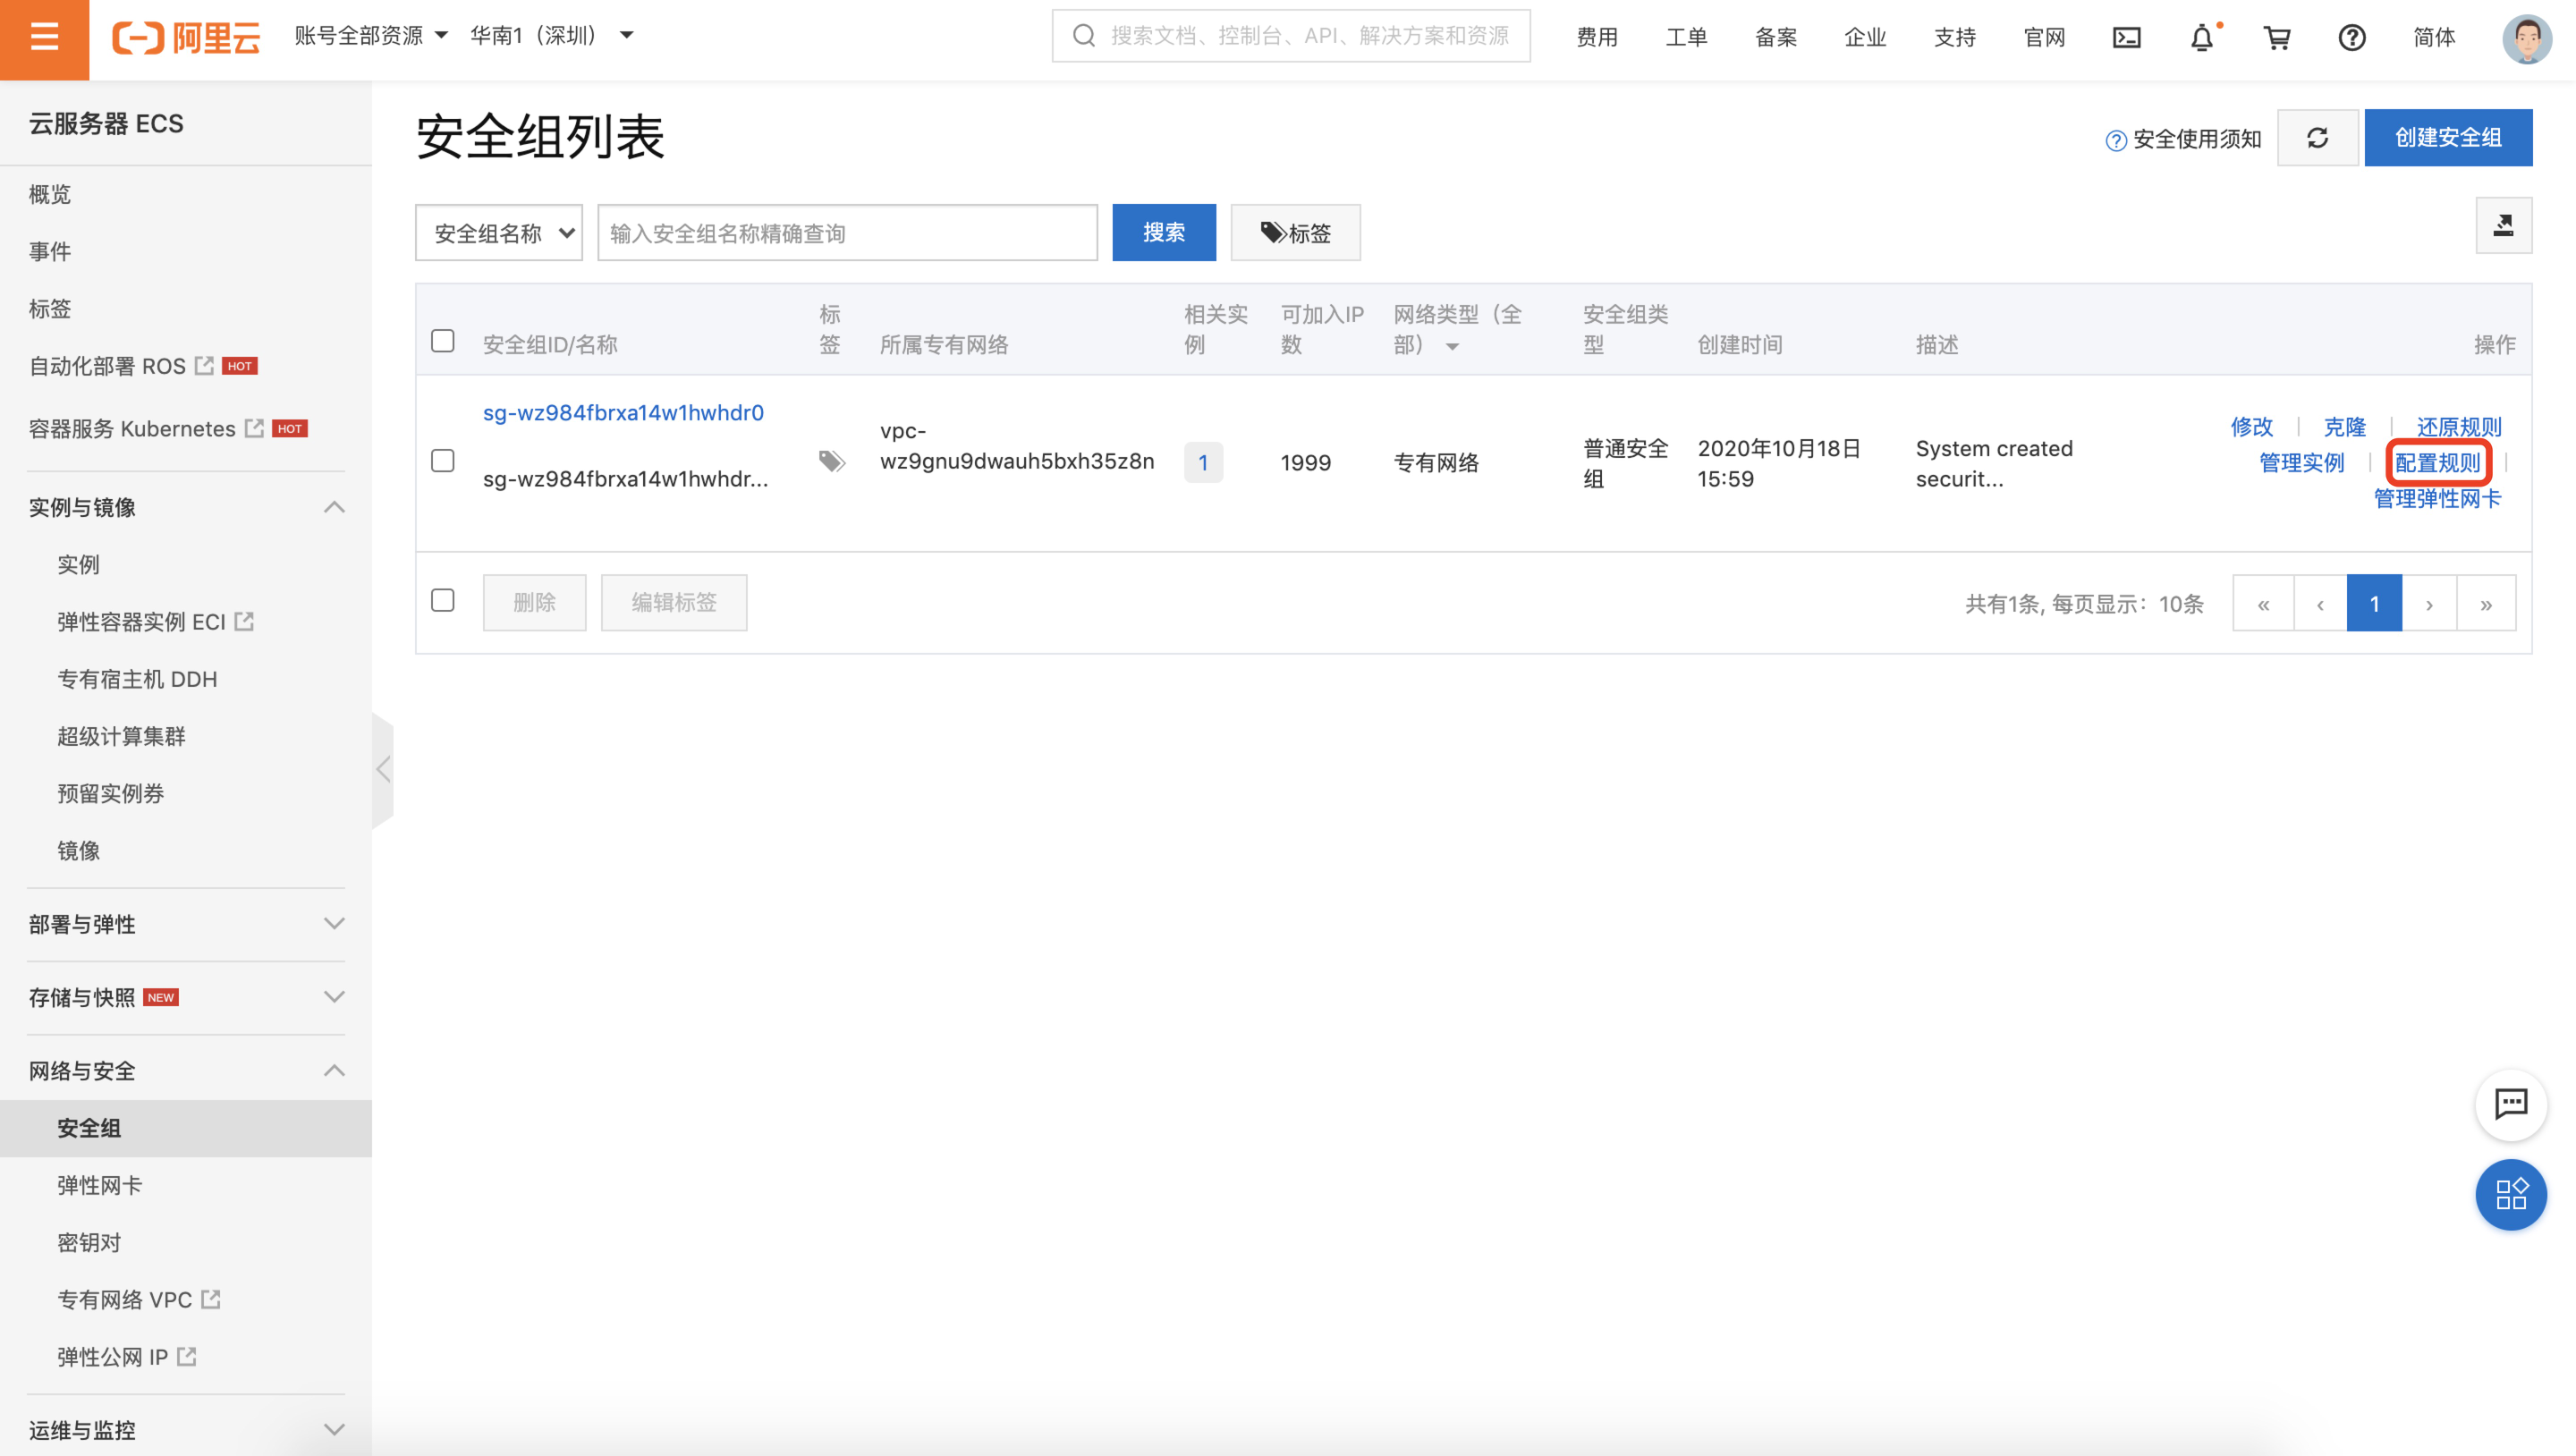Image resolution: width=2576 pixels, height=1456 pixels.
Task: Click 管理弹性网卡 in the row actions
Action: pyautogui.click(x=2438, y=498)
